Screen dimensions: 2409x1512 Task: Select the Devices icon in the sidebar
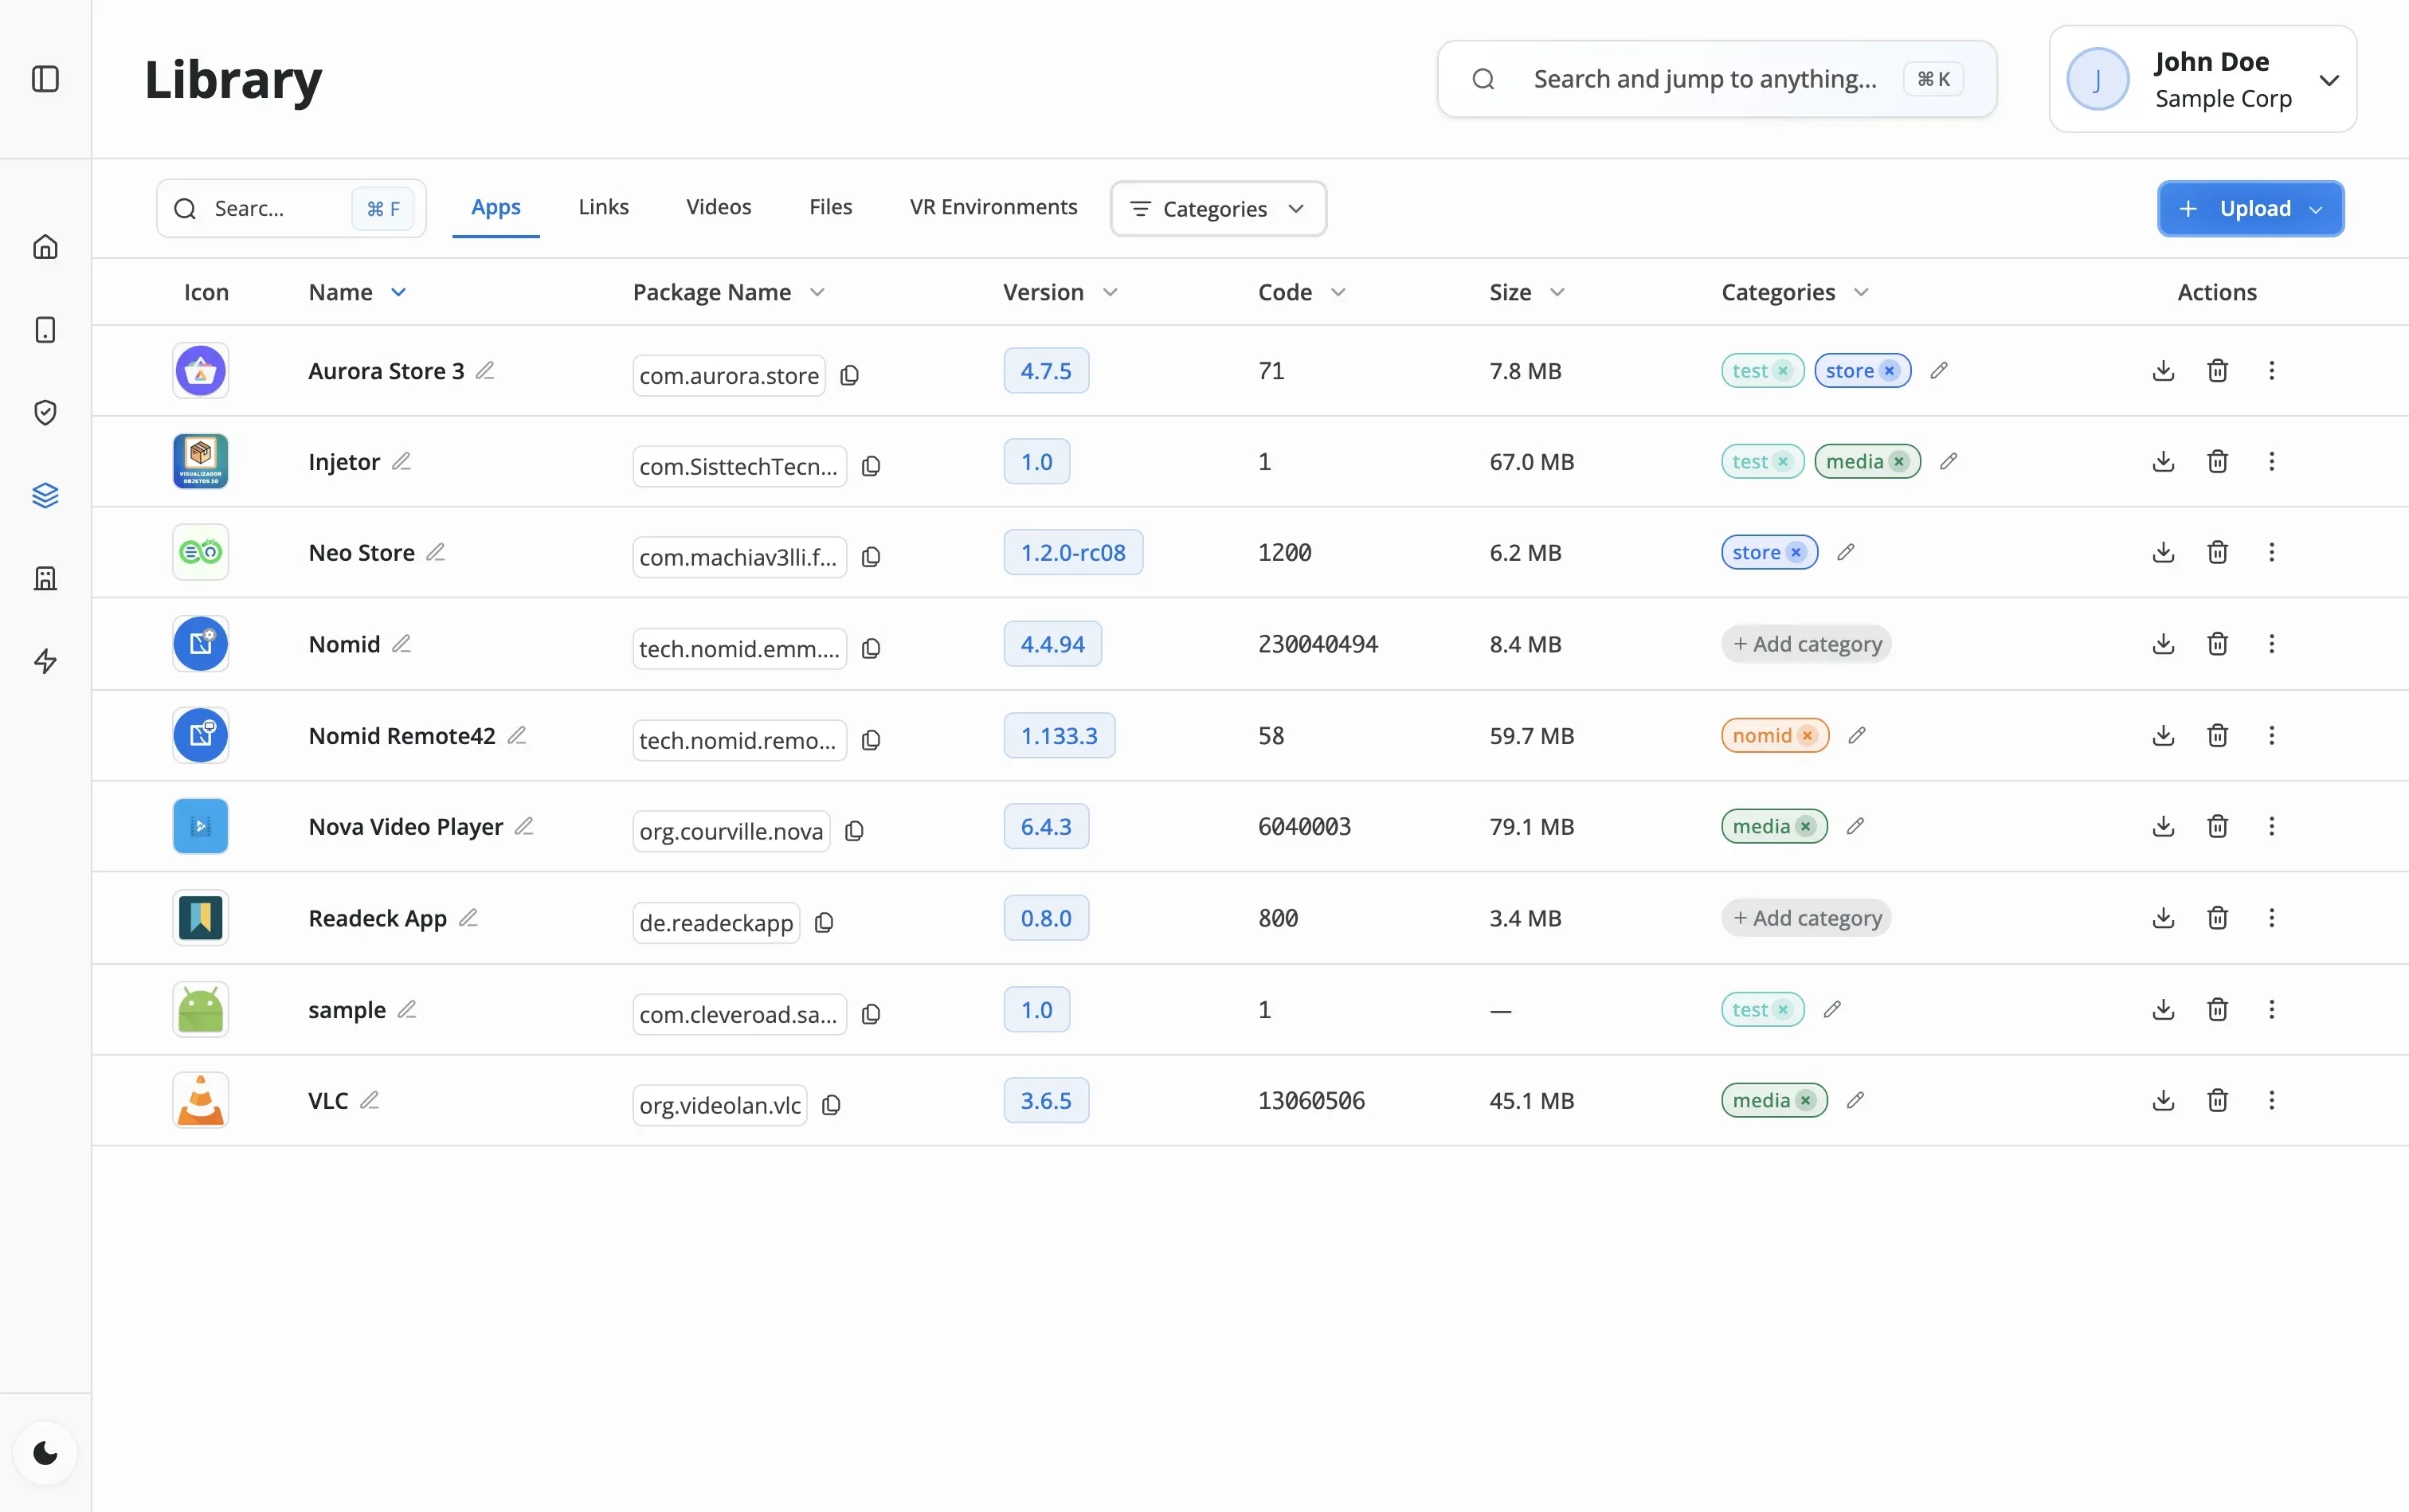pos(45,329)
